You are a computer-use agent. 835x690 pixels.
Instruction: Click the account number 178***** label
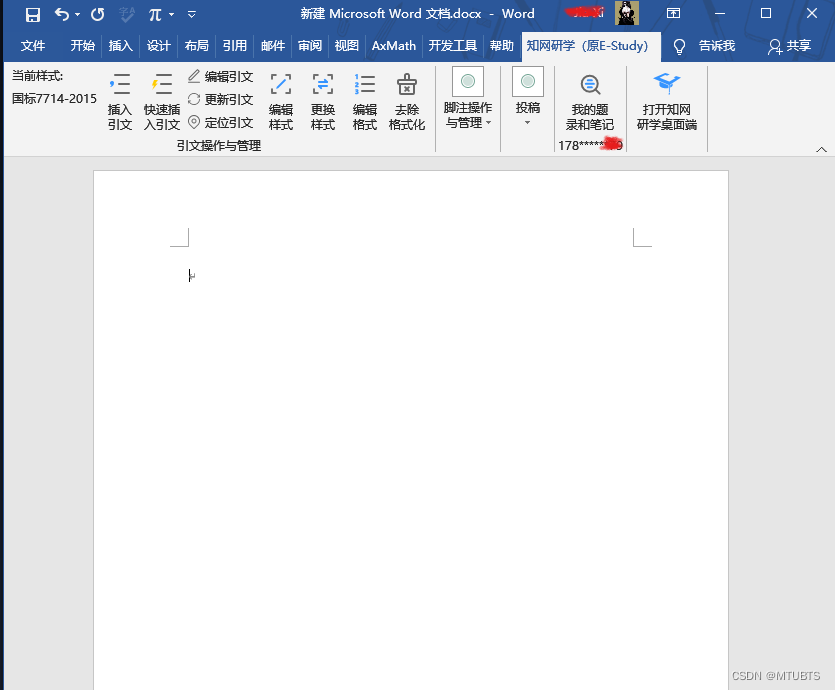[590, 145]
